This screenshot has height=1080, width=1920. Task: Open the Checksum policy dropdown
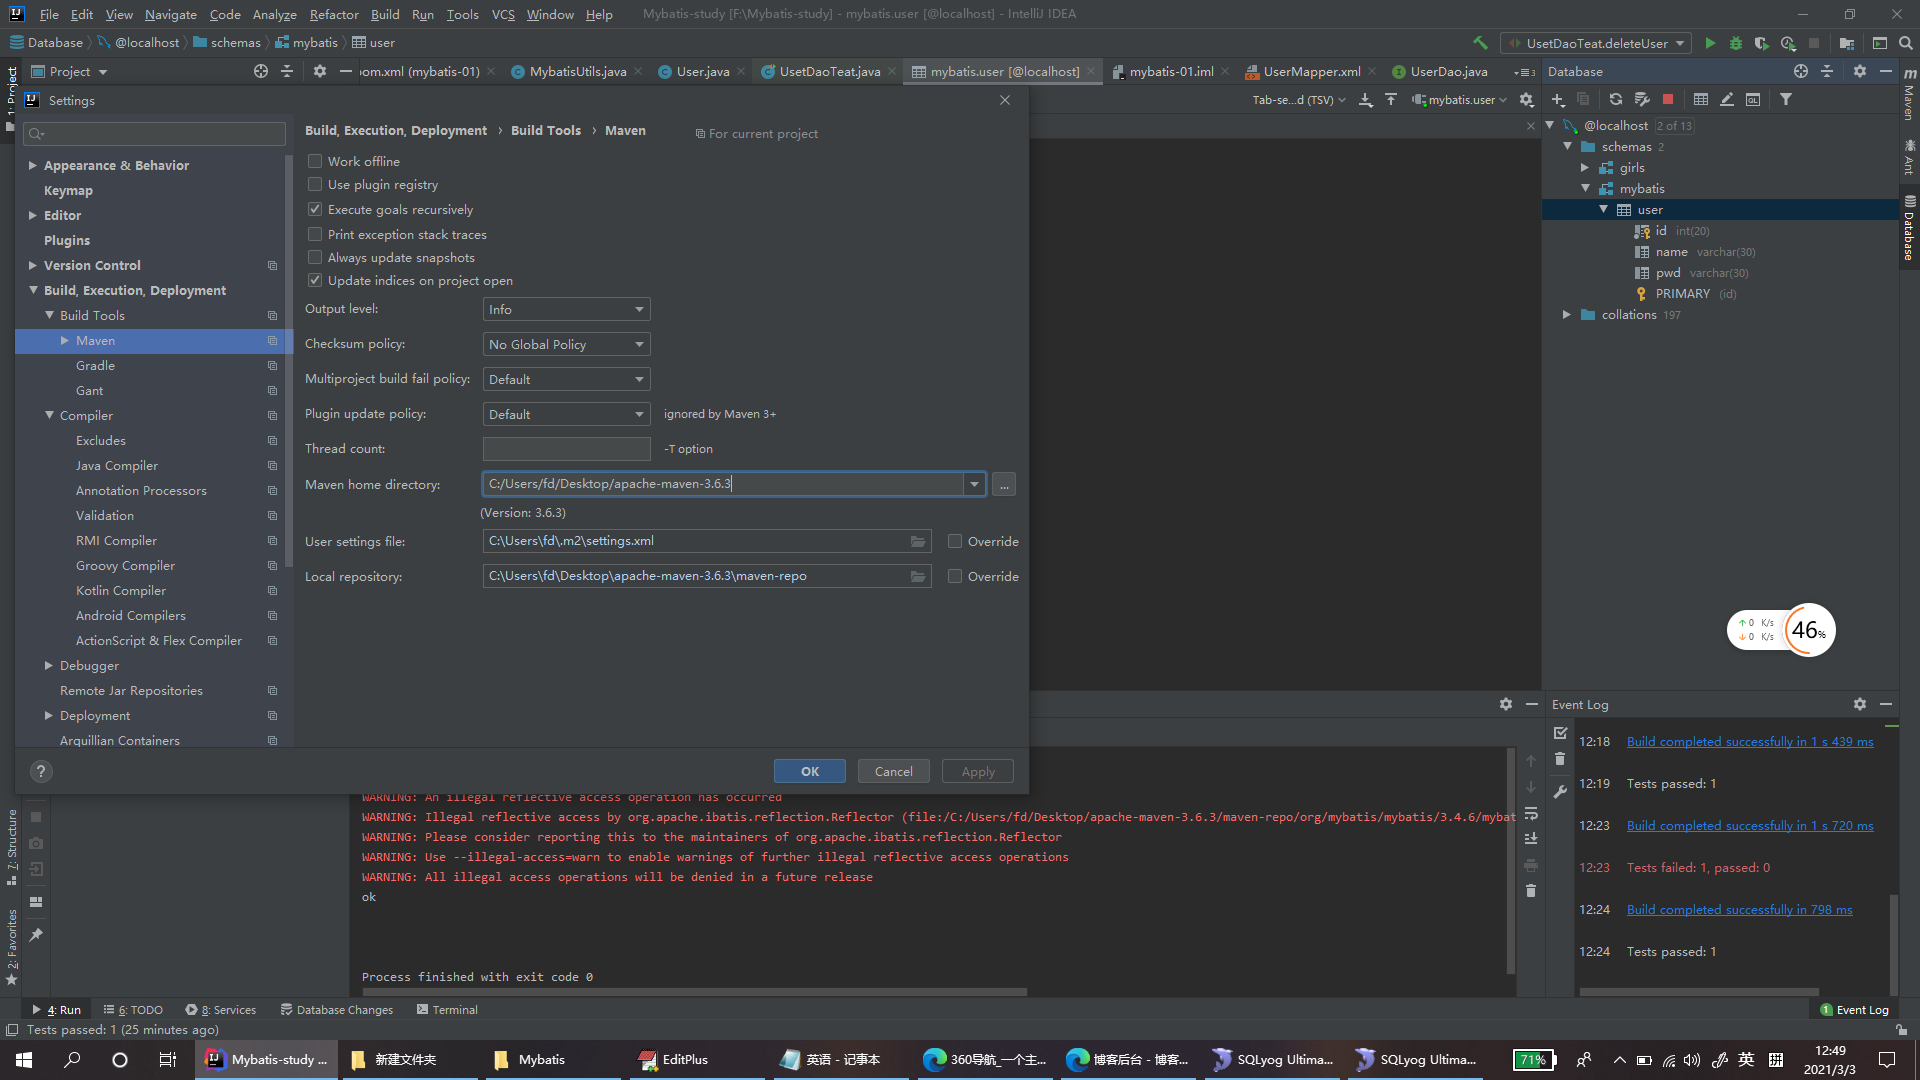pos(566,344)
